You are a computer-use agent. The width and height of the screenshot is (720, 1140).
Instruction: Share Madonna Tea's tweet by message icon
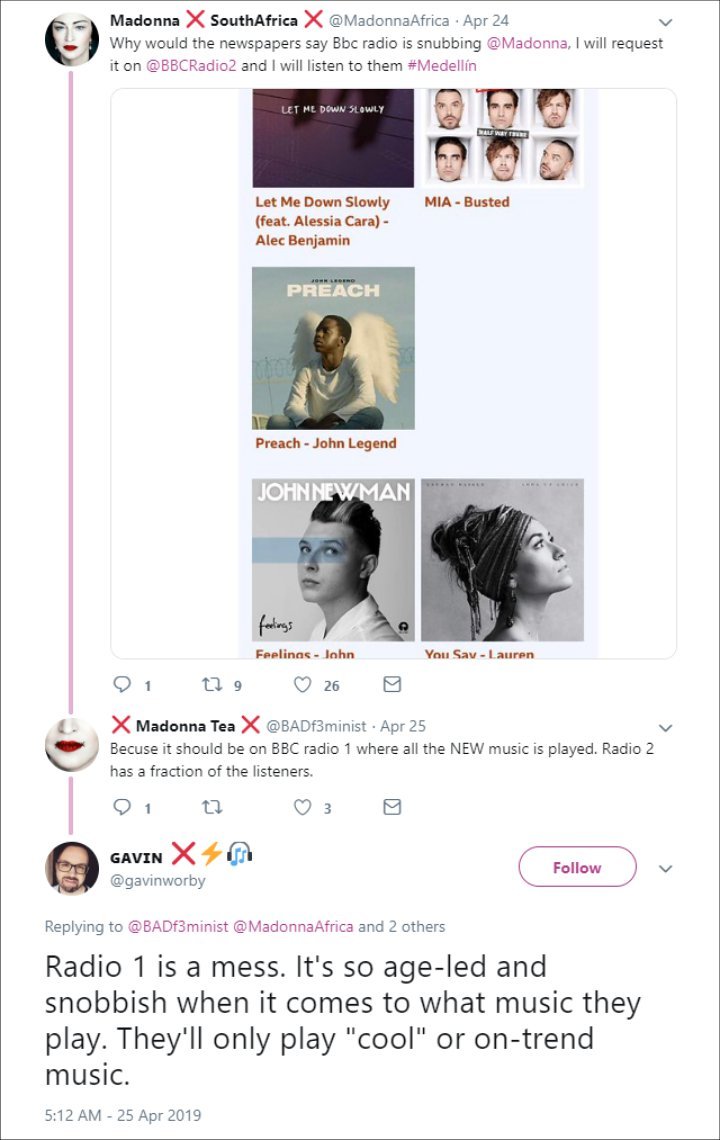(392, 807)
